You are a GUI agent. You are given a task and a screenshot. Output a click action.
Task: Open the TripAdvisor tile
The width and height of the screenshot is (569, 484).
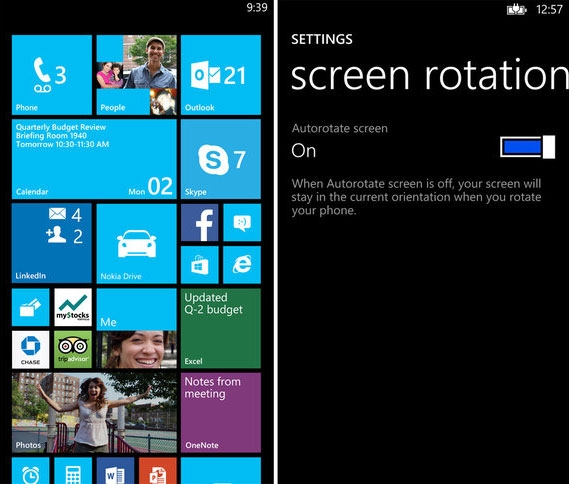click(73, 349)
